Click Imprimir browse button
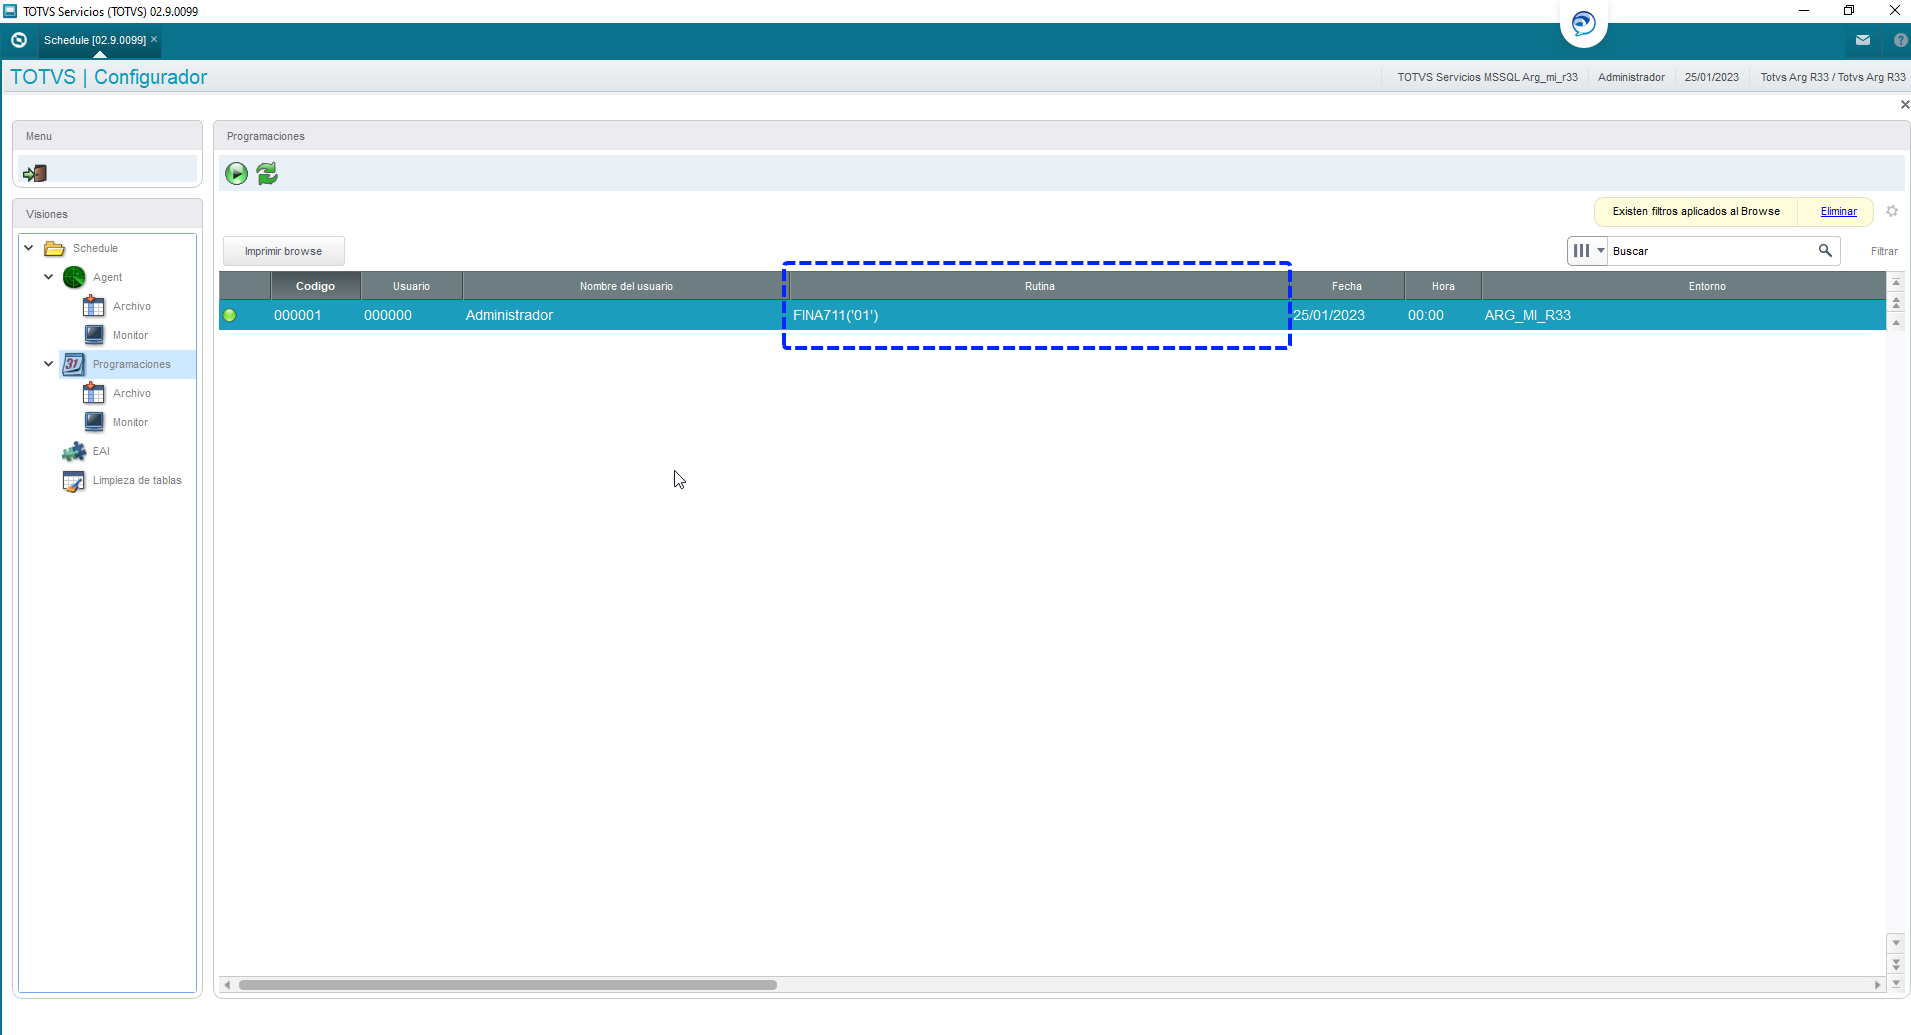This screenshot has width=1911, height=1035. point(283,251)
